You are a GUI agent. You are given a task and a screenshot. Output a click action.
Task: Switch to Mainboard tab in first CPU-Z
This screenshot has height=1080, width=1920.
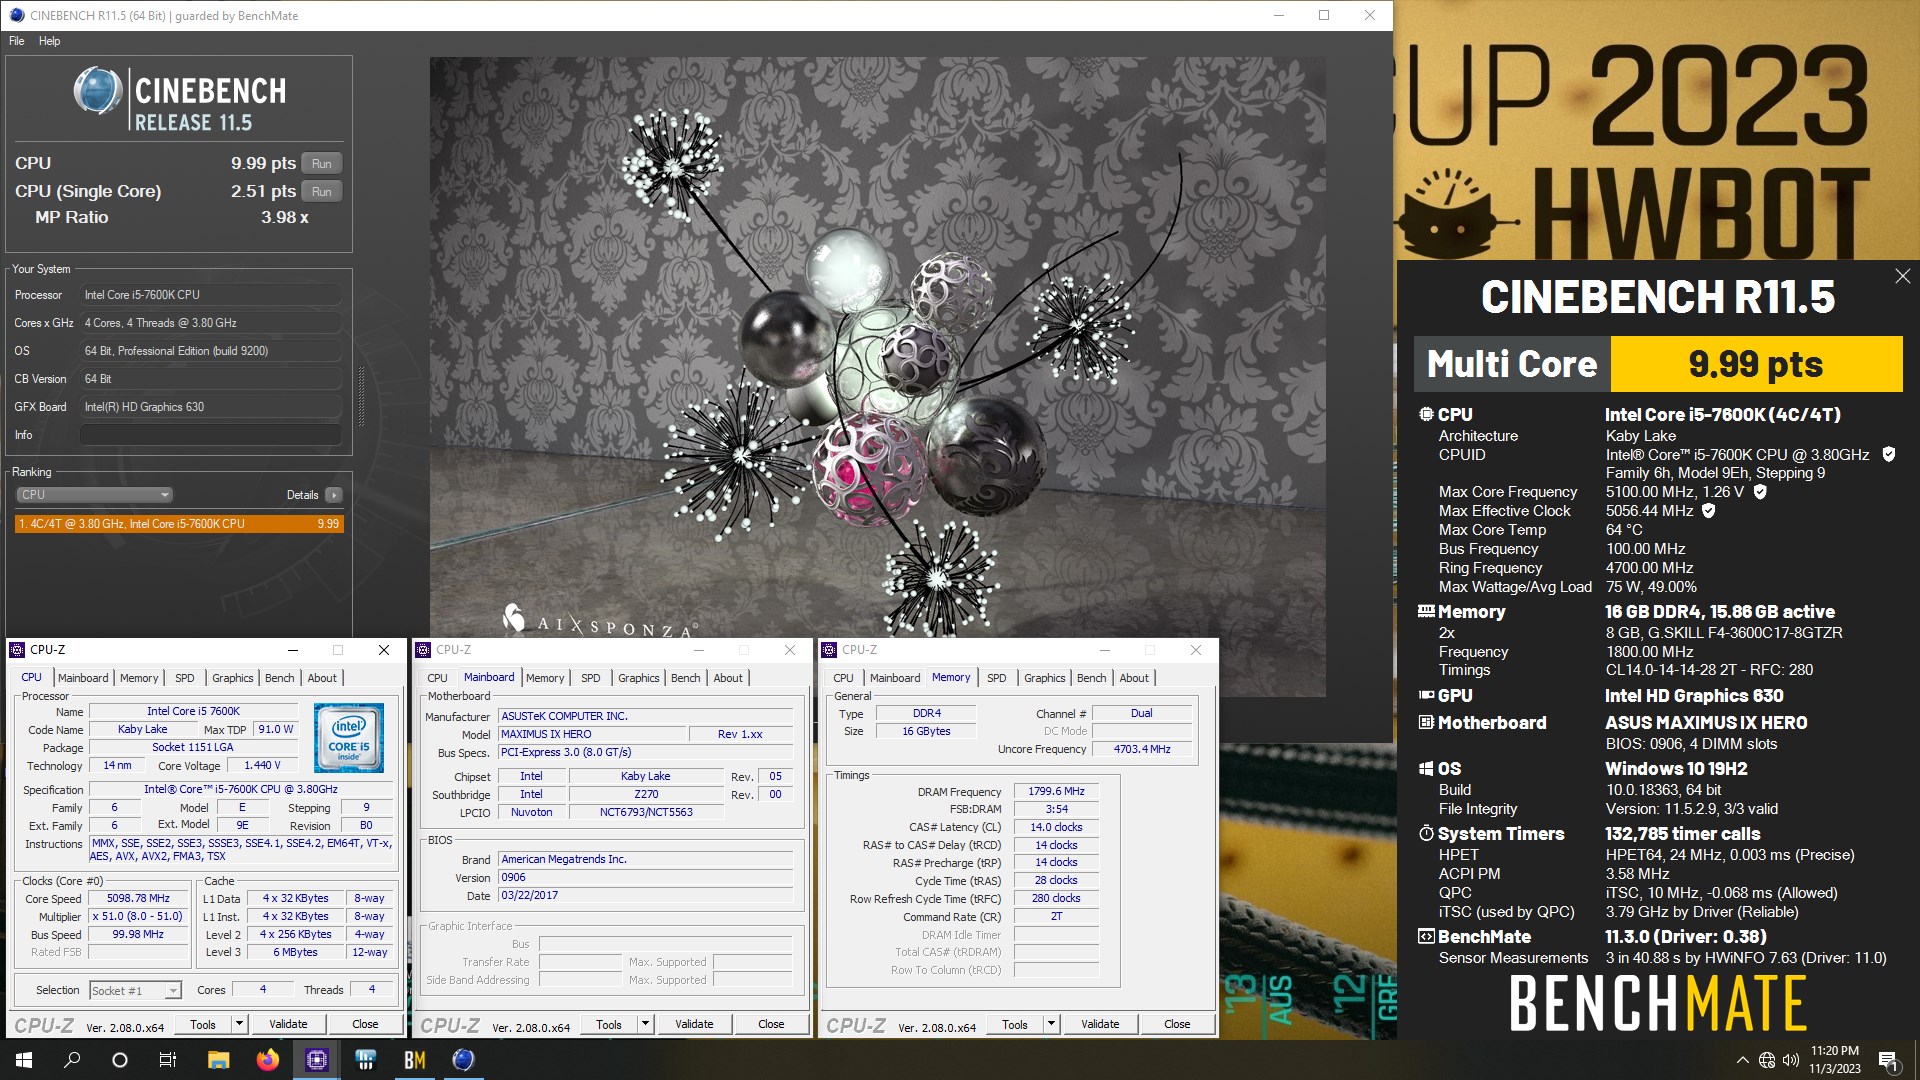click(x=83, y=678)
